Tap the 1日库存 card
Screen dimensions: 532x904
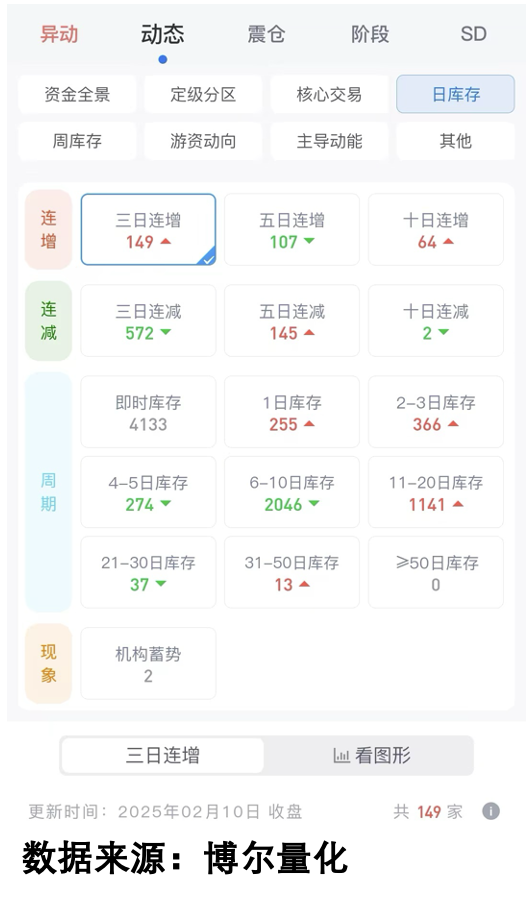(x=292, y=412)
